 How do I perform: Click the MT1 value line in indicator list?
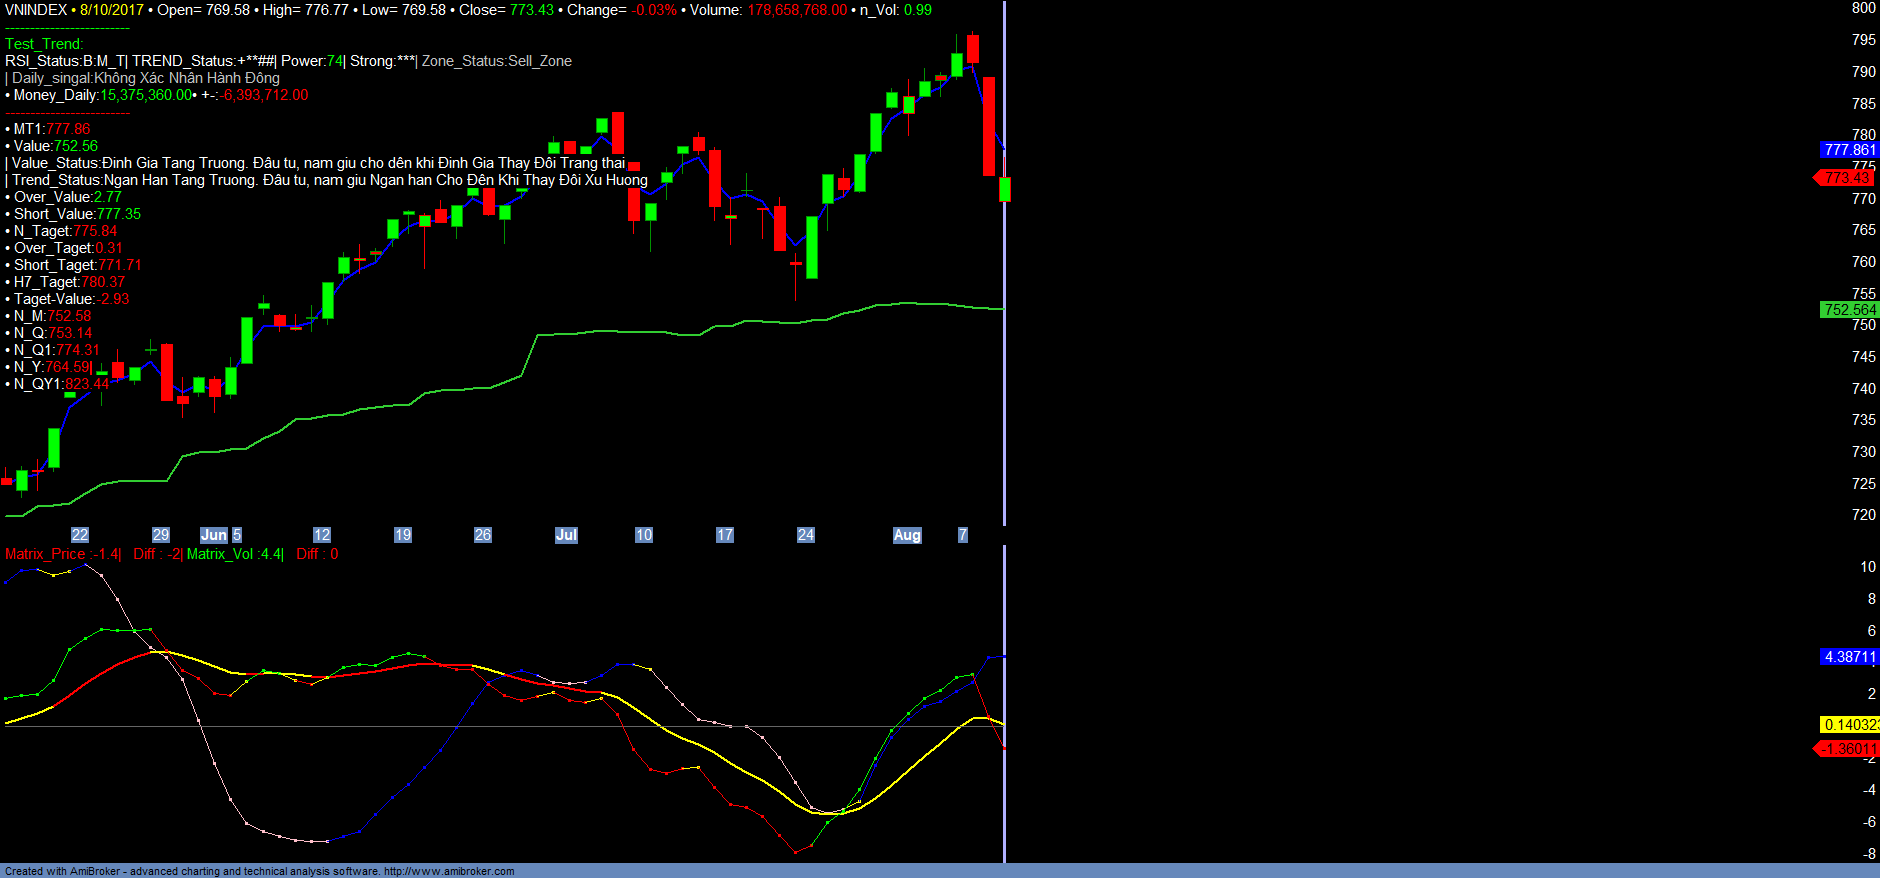[x=52, y=129]
